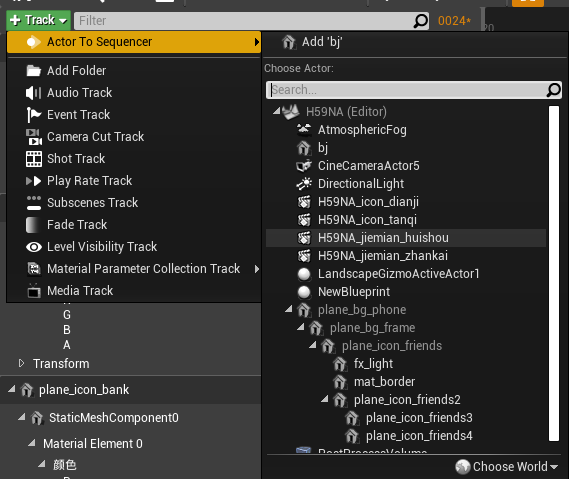Add a Play Rate Track
Screen dimensions: 569x479
(x=134, y=181)
